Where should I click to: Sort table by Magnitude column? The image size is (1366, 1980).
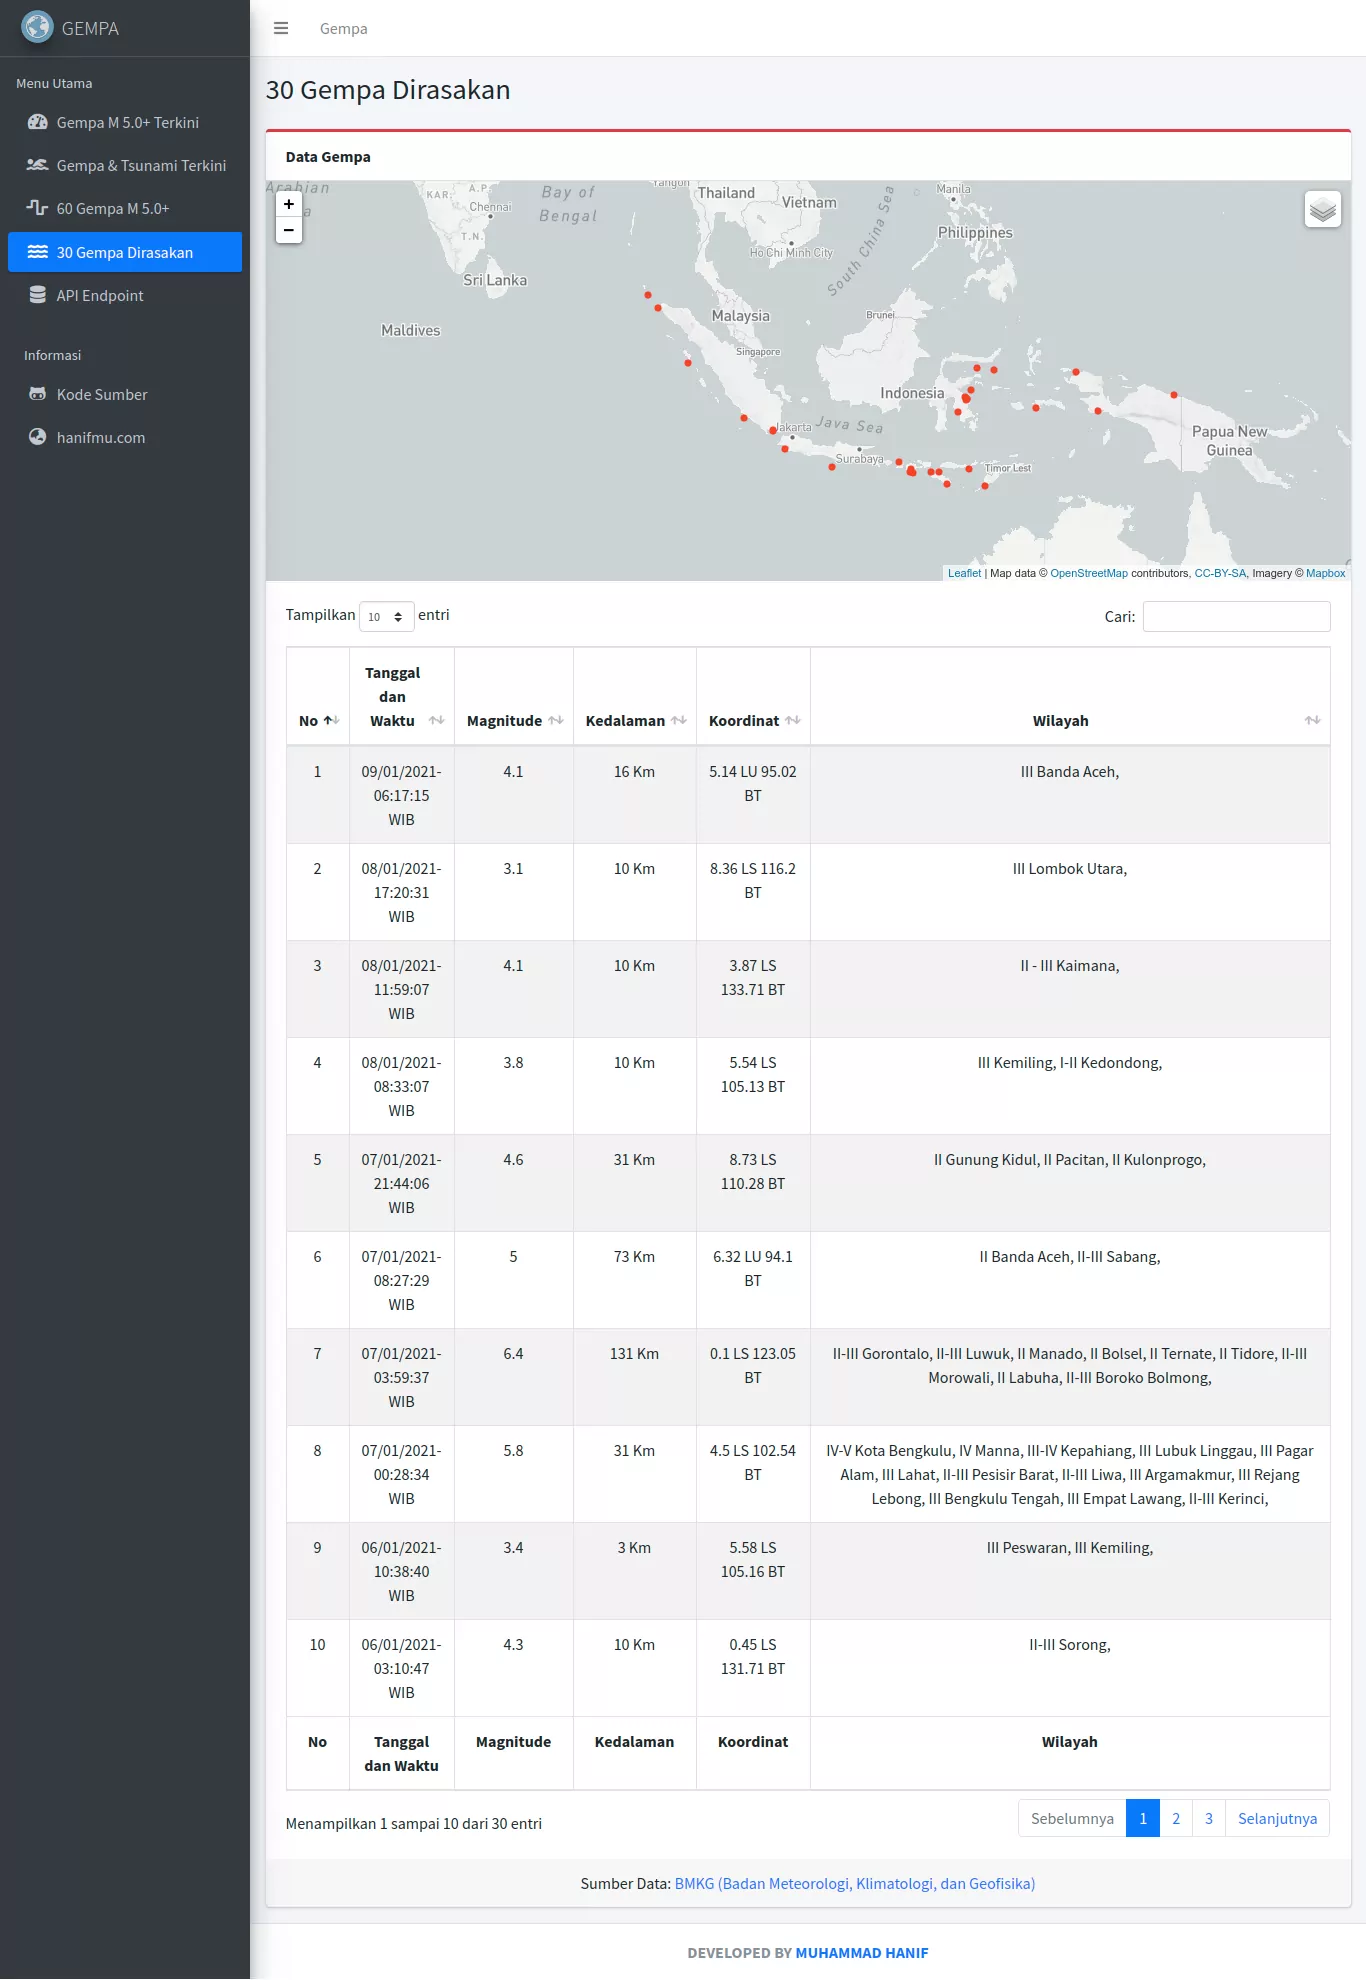coord(514,696)
